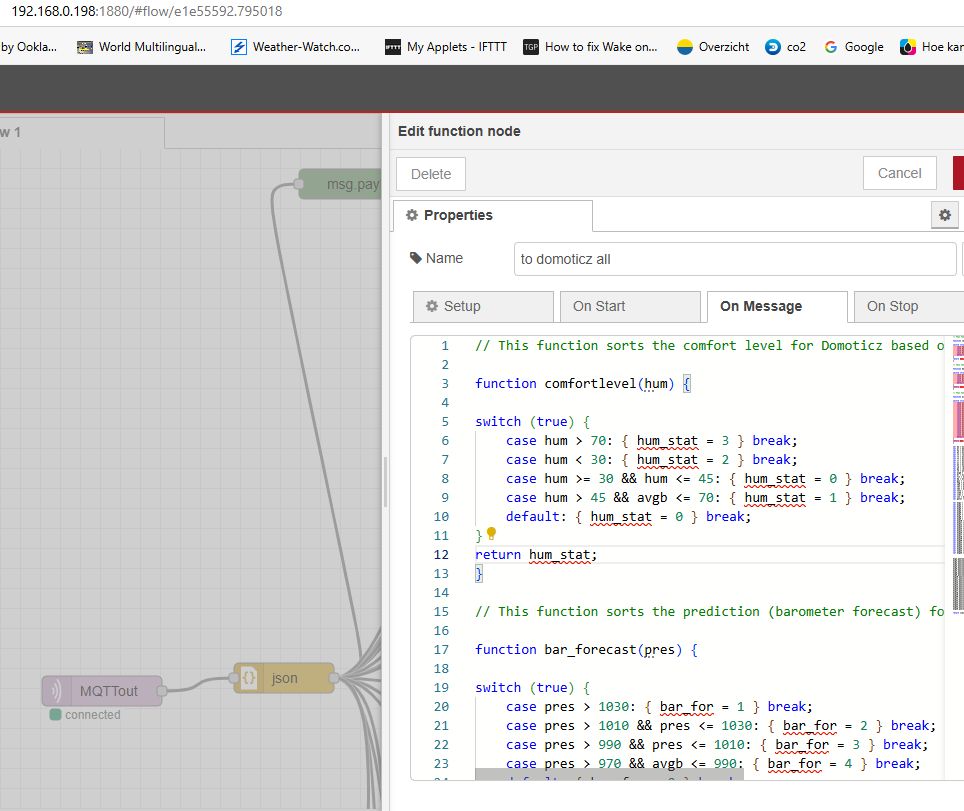Screen dimensions: 964x811
Task: Click the json node's braces icon
Action: (x=248, y=678)
